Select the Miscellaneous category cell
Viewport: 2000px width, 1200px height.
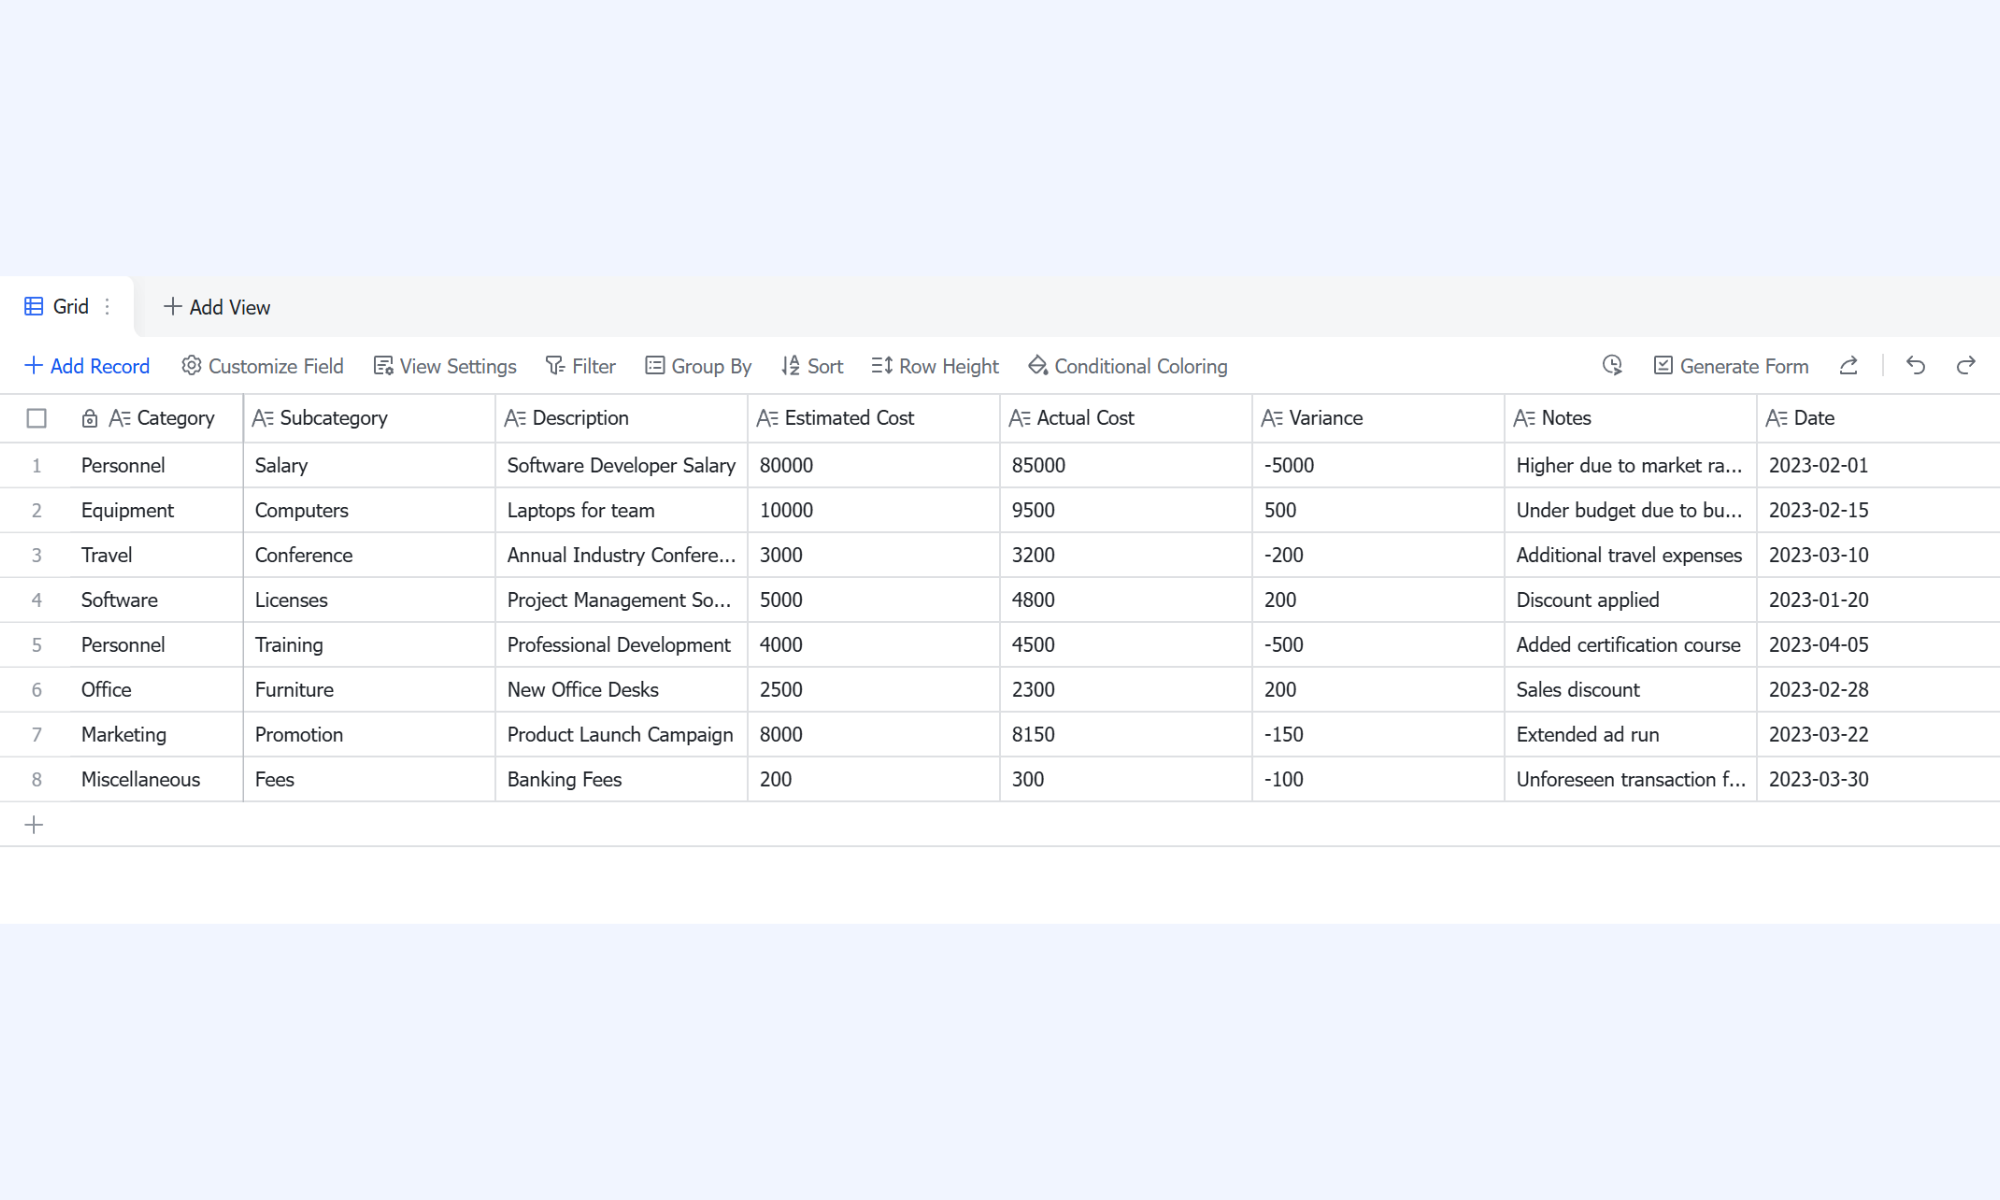point(156,779)
